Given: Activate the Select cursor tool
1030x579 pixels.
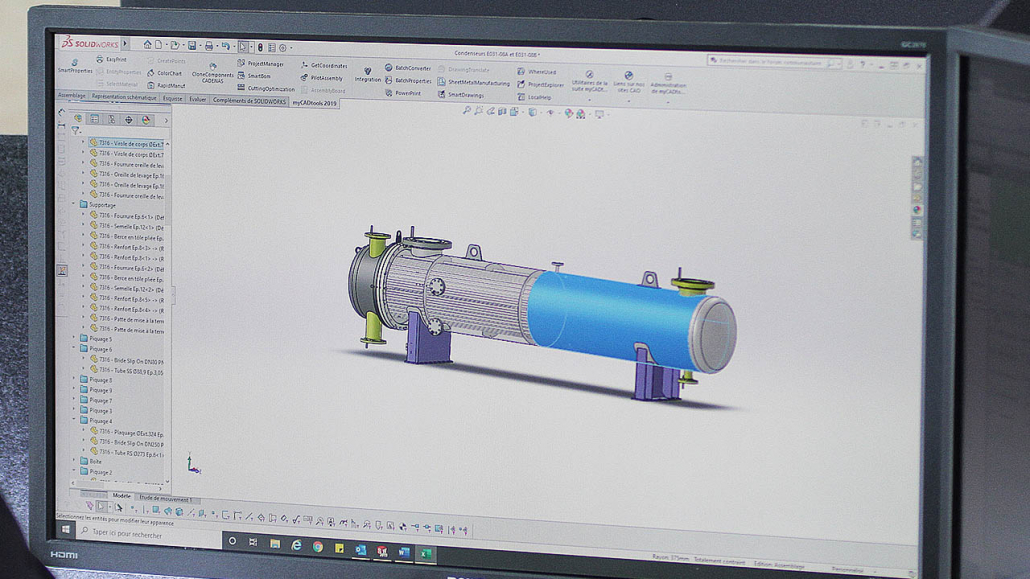Looking at the screenshot, I should 243,47.
